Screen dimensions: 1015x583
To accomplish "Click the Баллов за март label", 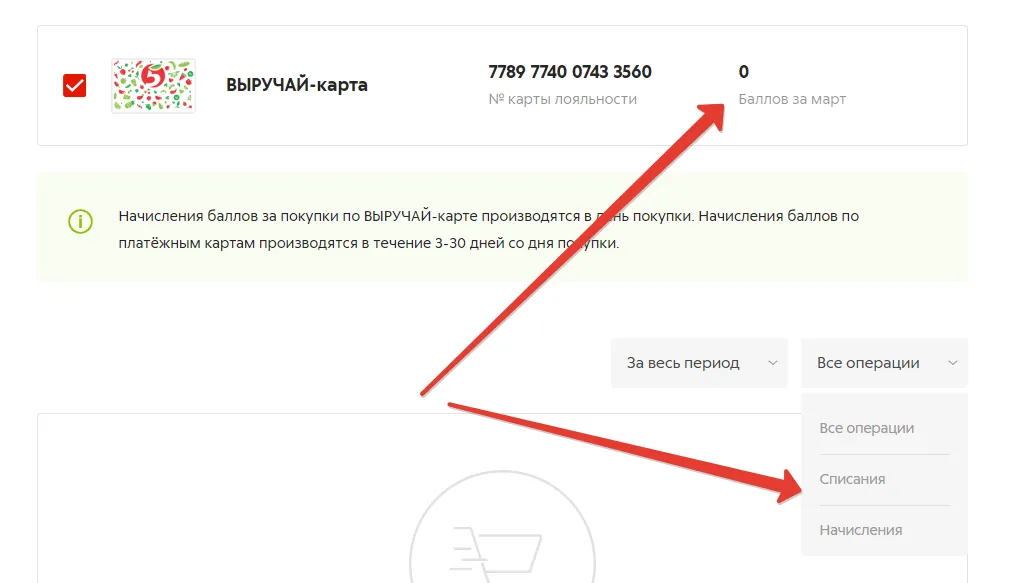I will [x=792, y=99].
